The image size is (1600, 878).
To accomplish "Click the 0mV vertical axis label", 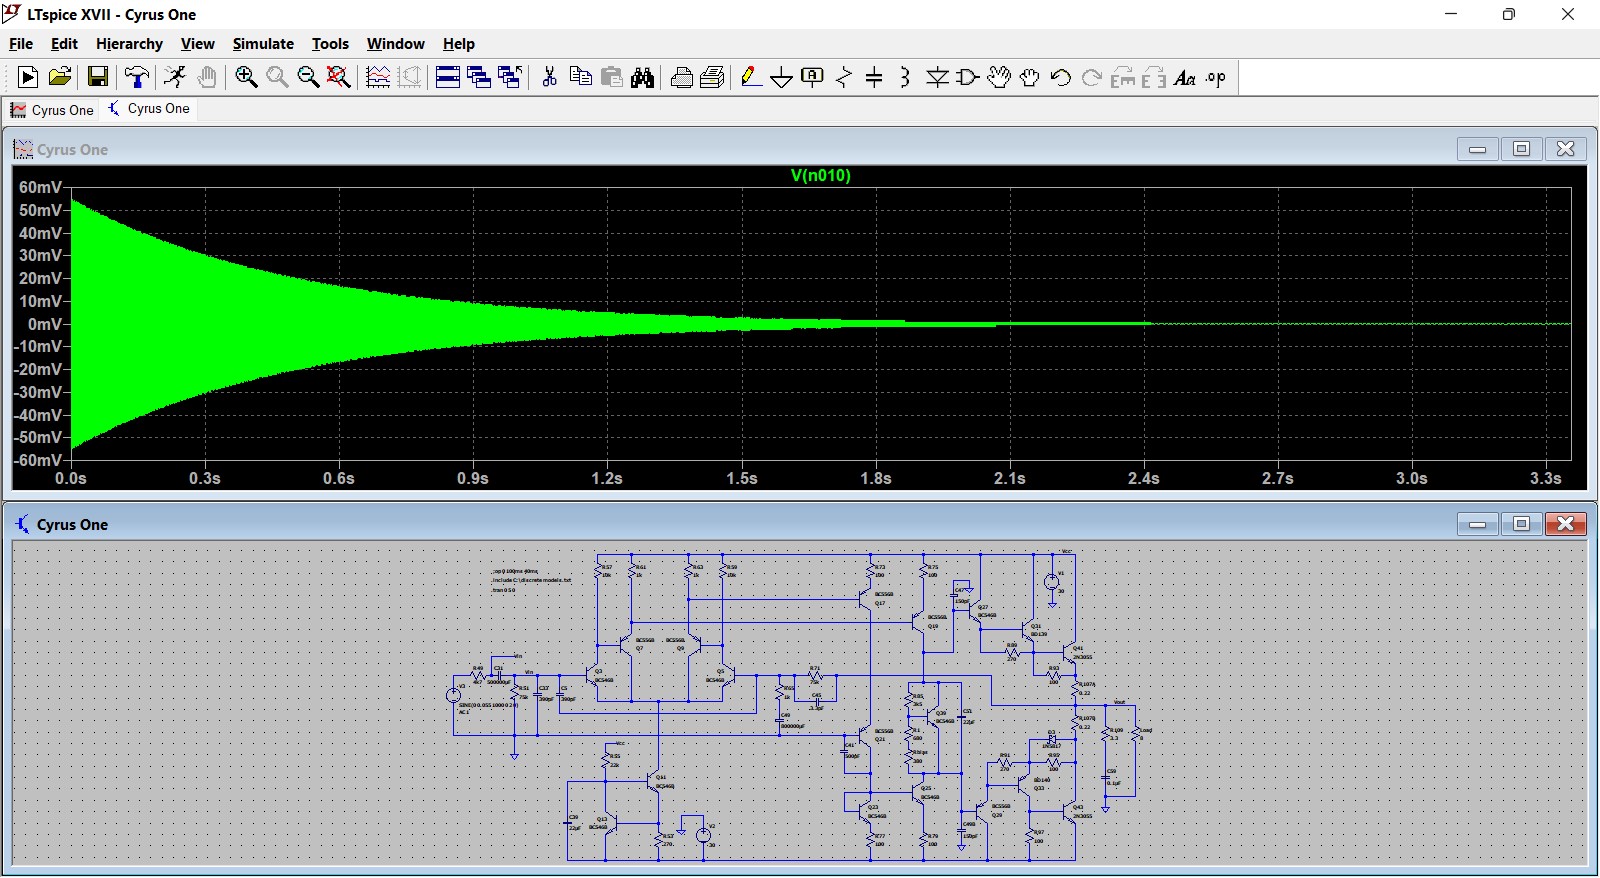I will pos(45,324).
